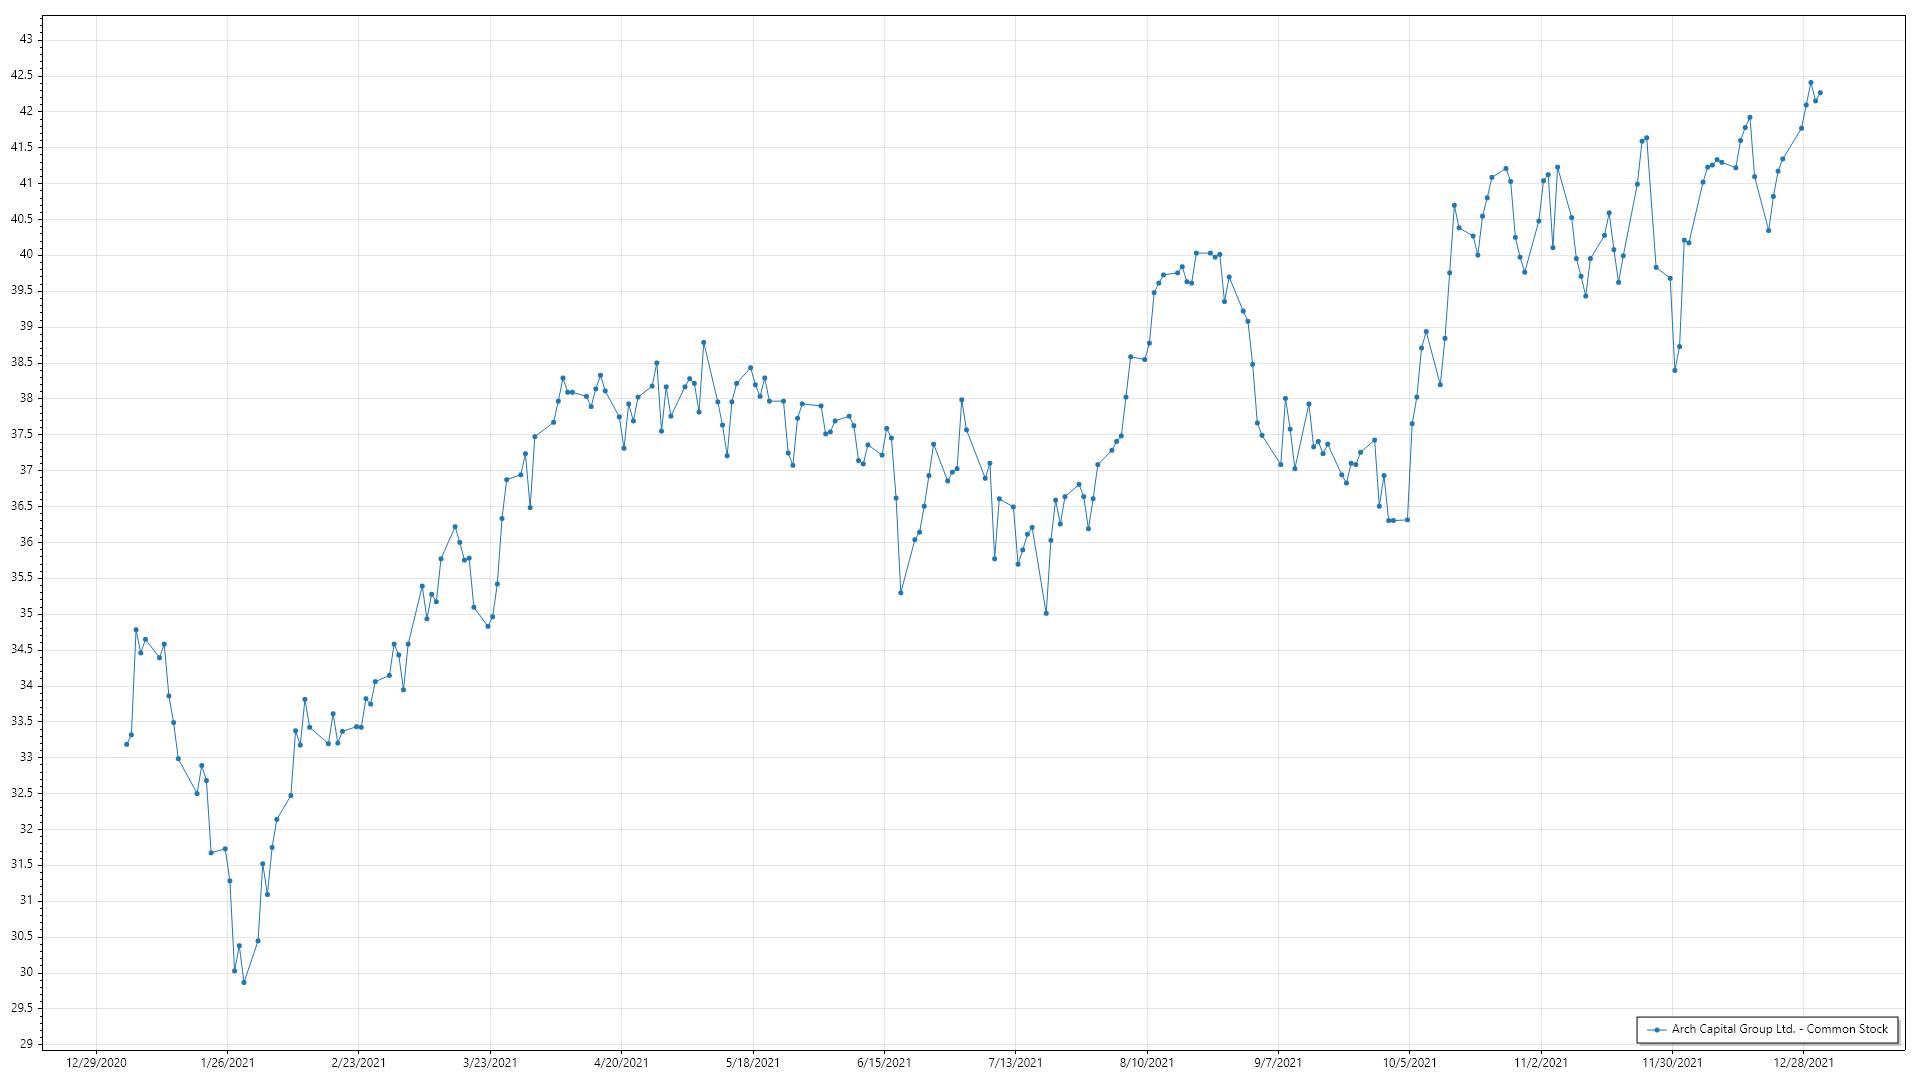Viewport: 1920px width, 1080px height.
Task: Click the legend's blue line marker icon
Action: coord(1657,1029)
